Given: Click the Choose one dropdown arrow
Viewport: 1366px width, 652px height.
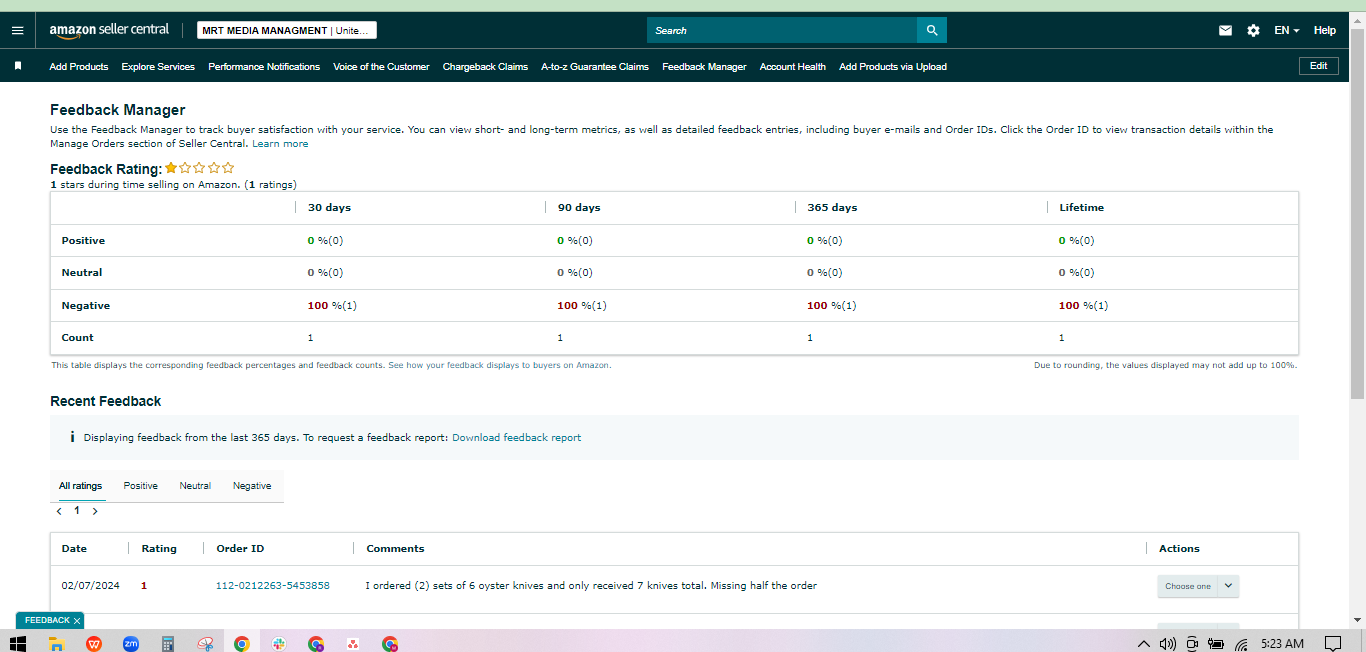Looking at the screenshot, I should point(1229,586).
